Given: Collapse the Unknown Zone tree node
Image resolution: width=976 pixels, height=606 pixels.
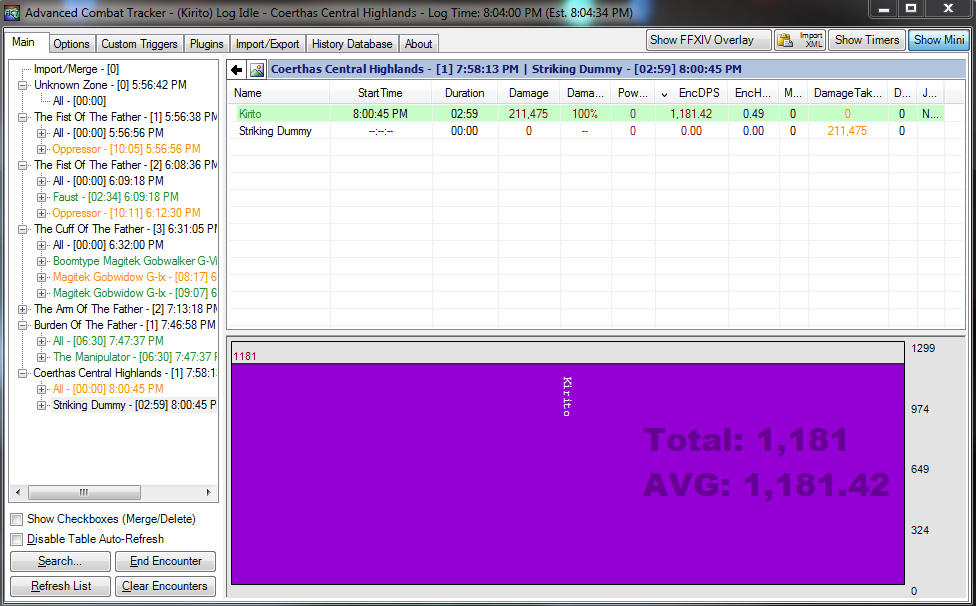Looking at the screenshot, I should (x=23, y=85).
